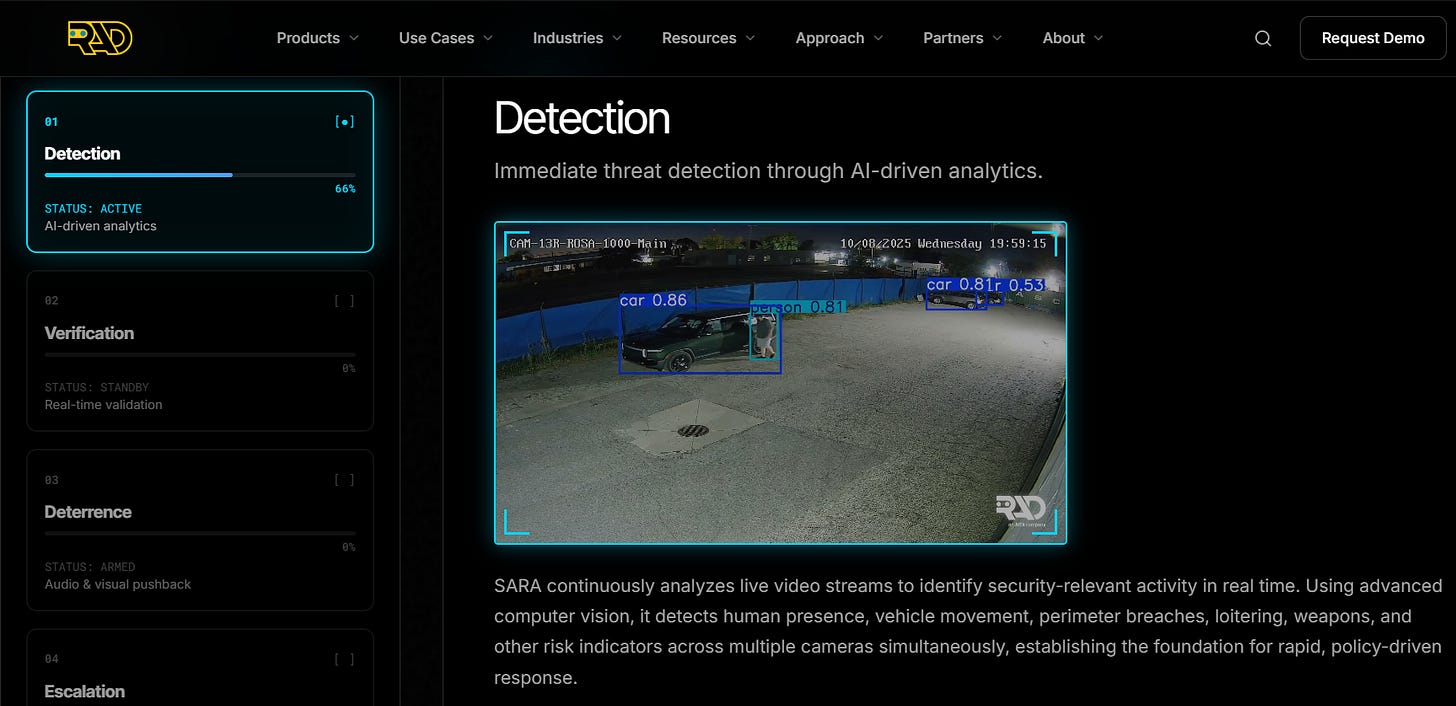Screen dimensions: 1456x706
Task: Click the RAD logo in header
Action: pyautogui.click(x=100, y=38)
